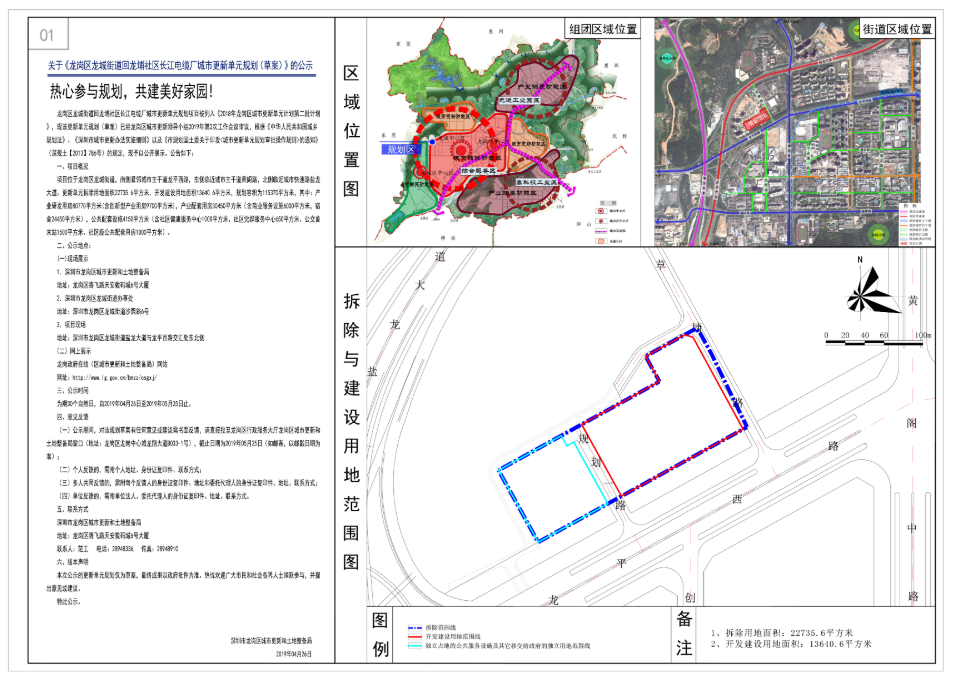Click the blue dash-dot demolition line legend swatch
953x680 pixels.
pos(415,627)
